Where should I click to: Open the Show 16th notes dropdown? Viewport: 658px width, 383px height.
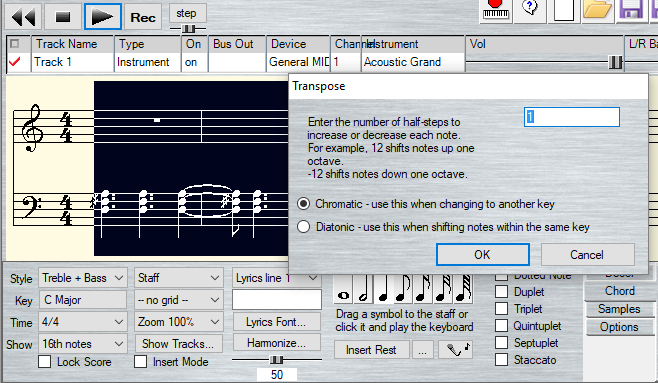pyautogui.click(x=83, y=344)
